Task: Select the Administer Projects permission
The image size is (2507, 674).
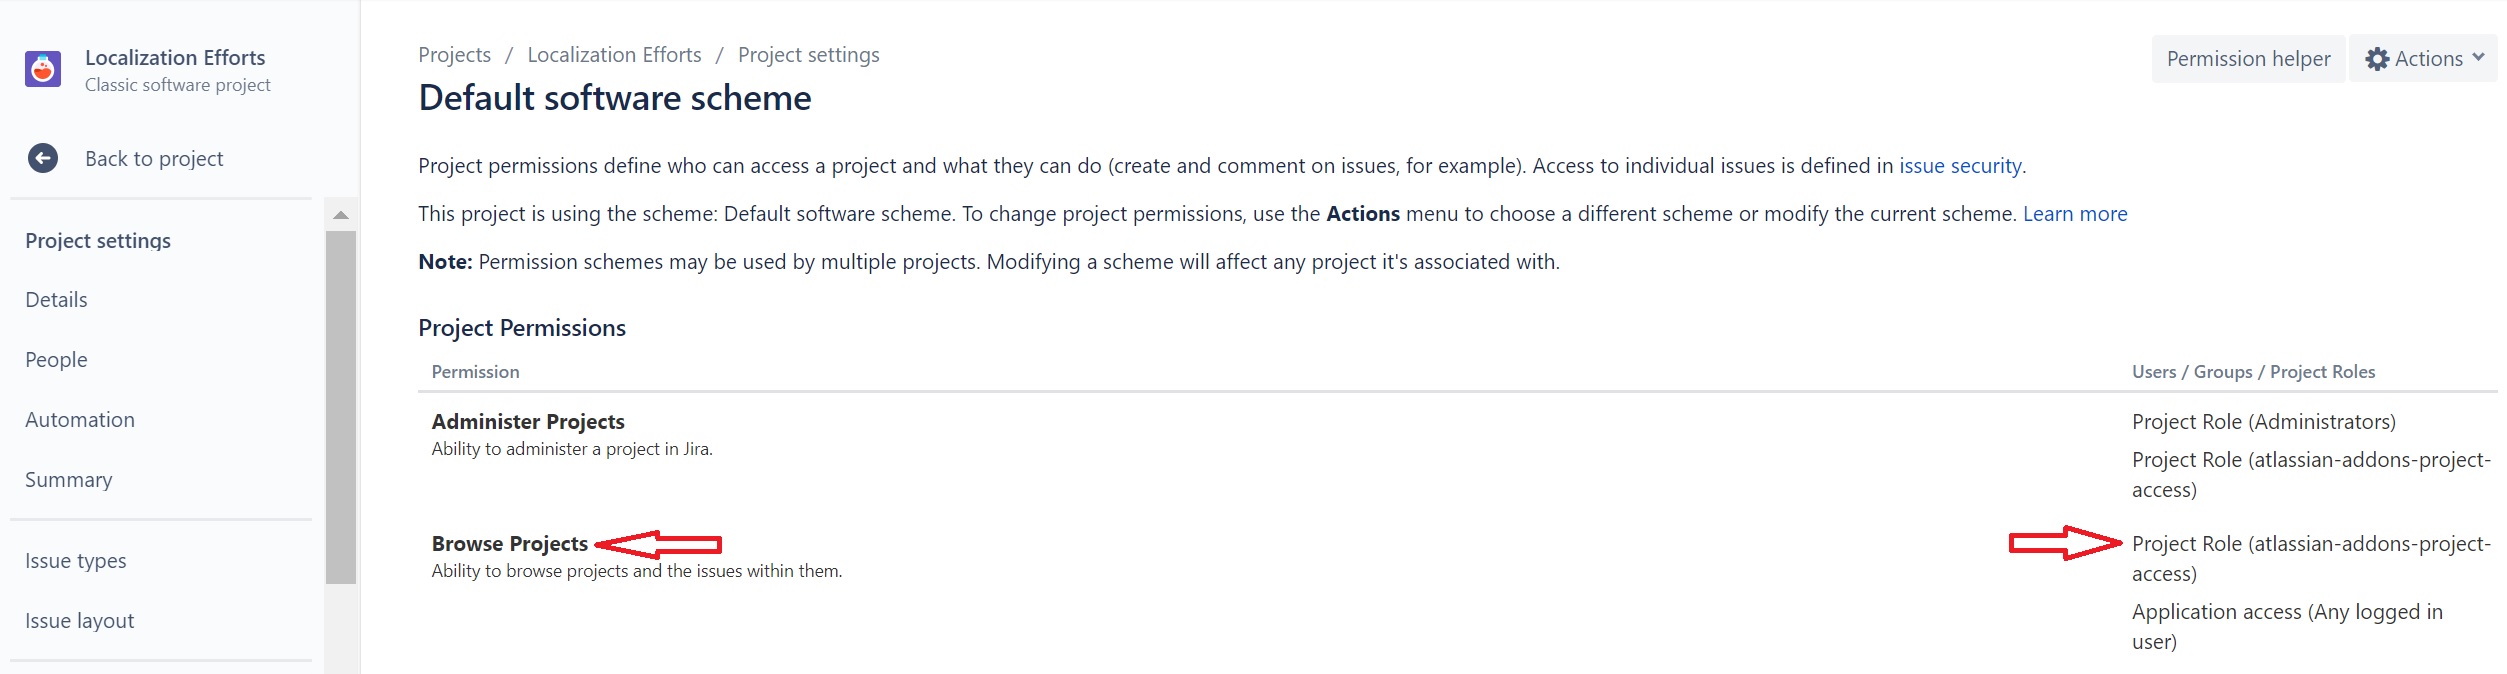Action: click(527, 422)
